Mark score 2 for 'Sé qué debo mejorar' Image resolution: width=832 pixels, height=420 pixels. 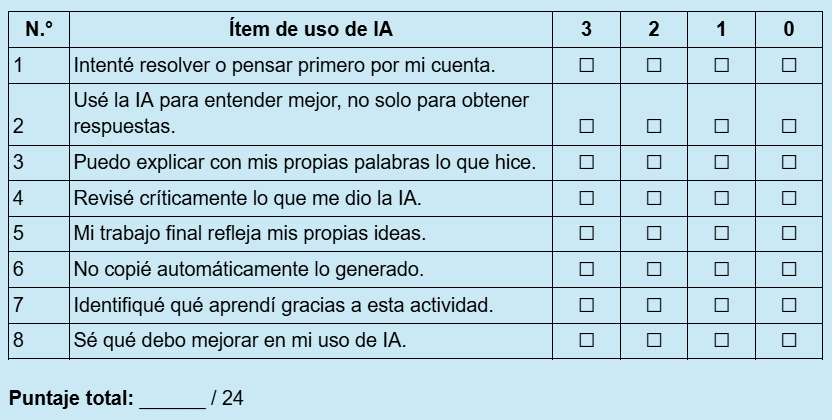click(654, 340)
